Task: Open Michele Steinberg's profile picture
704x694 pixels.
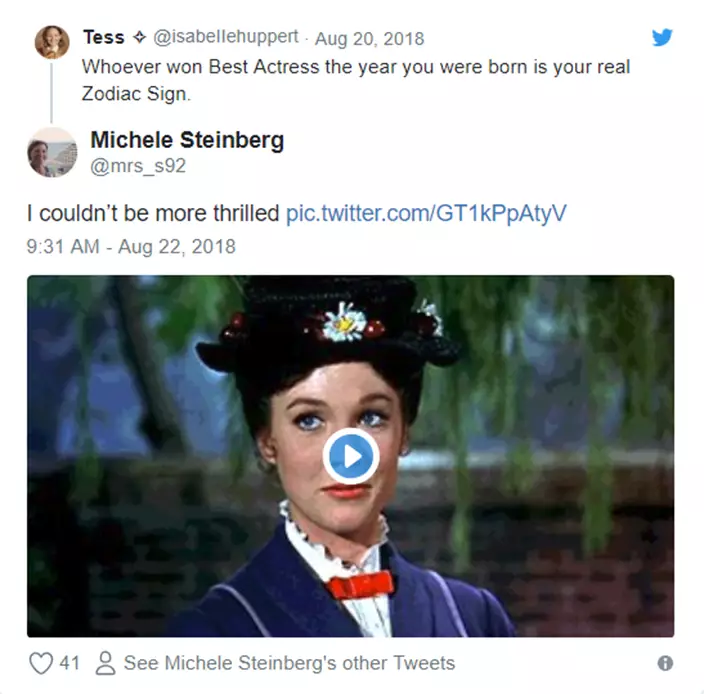Action: [x=52, y=153]
